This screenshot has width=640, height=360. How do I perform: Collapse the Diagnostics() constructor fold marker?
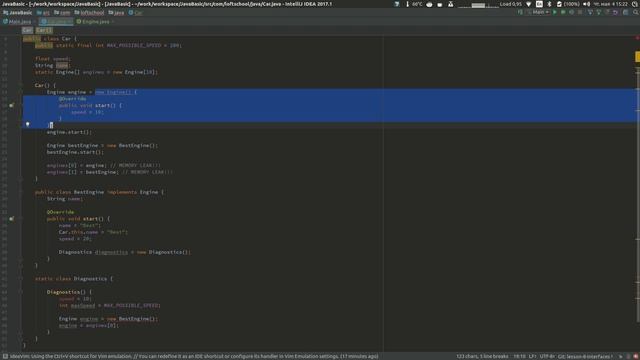point(20,292)
